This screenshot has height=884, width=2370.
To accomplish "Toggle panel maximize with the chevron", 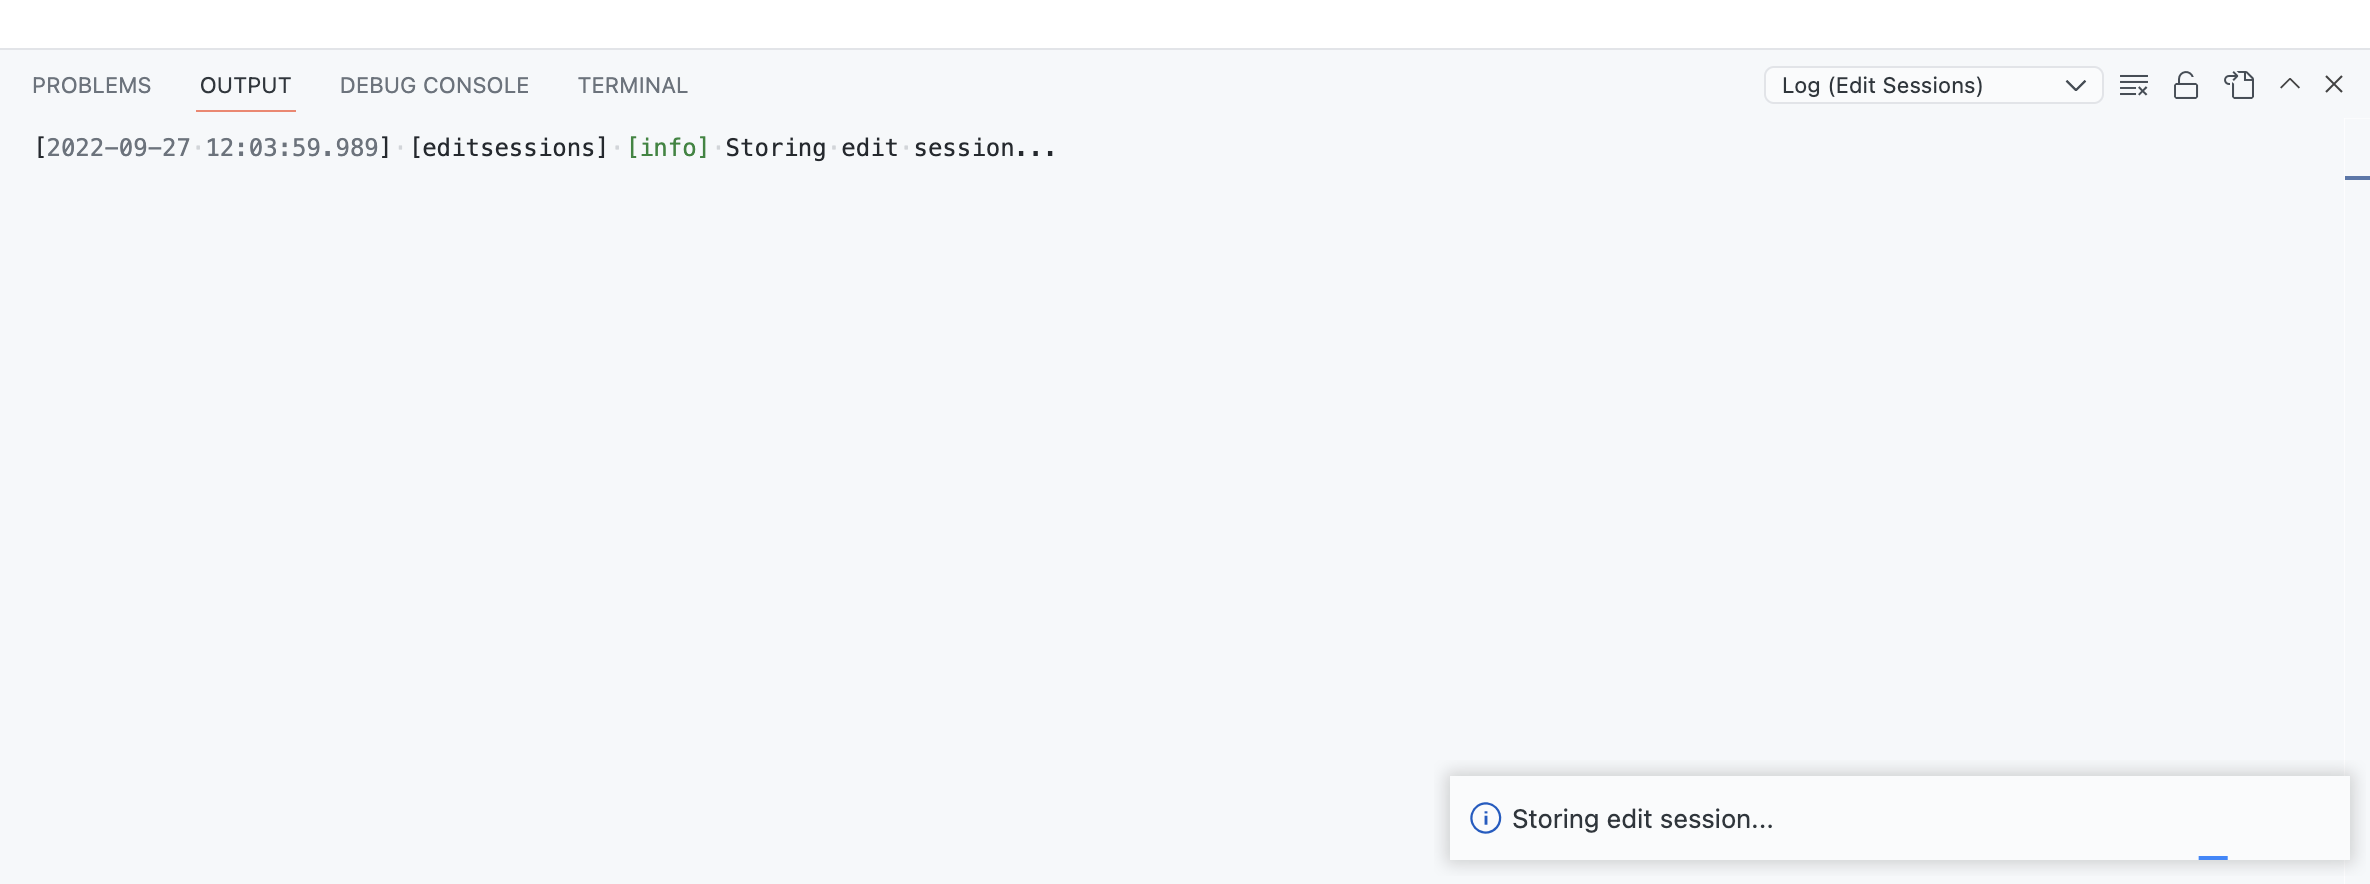I will coord(2289,85).
